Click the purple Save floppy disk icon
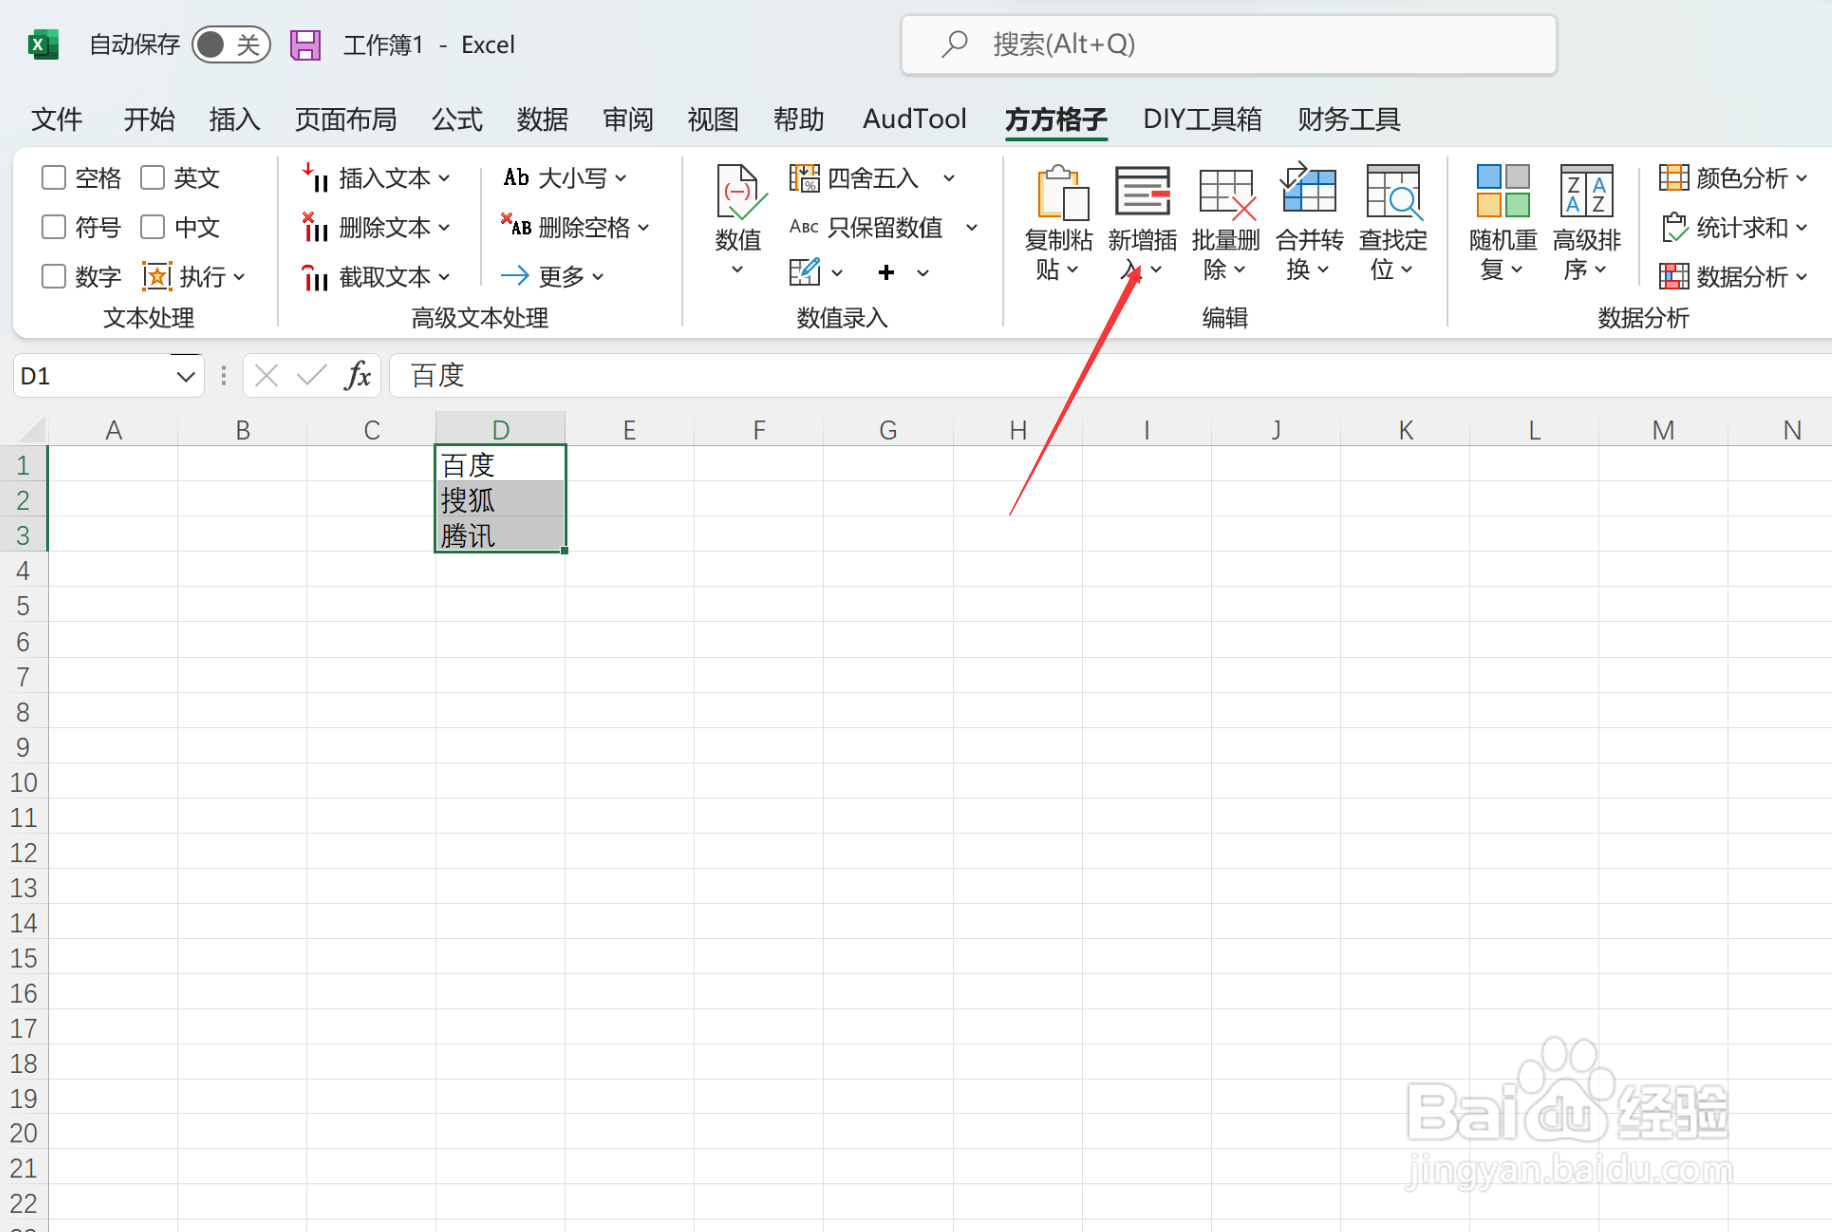Image resolution: width=1832 pixels, height=1232 pixels. (305, 45)
